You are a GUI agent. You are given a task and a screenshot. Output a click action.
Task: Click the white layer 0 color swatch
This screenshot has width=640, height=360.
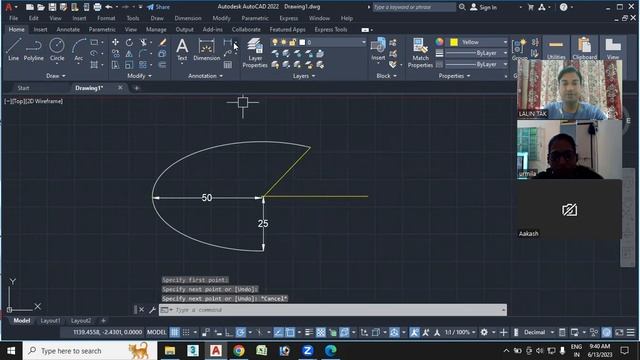(x=302, y=42)
